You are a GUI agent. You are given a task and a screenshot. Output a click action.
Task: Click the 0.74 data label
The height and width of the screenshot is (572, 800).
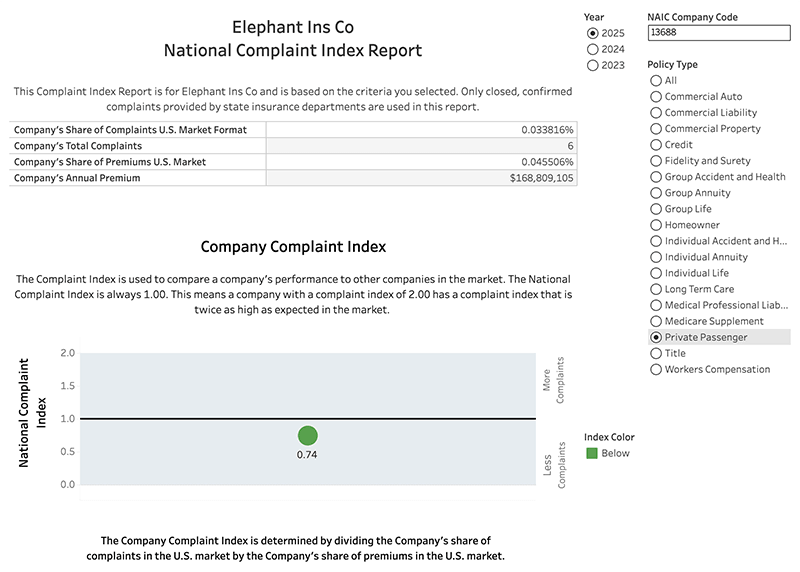[307, 455]
